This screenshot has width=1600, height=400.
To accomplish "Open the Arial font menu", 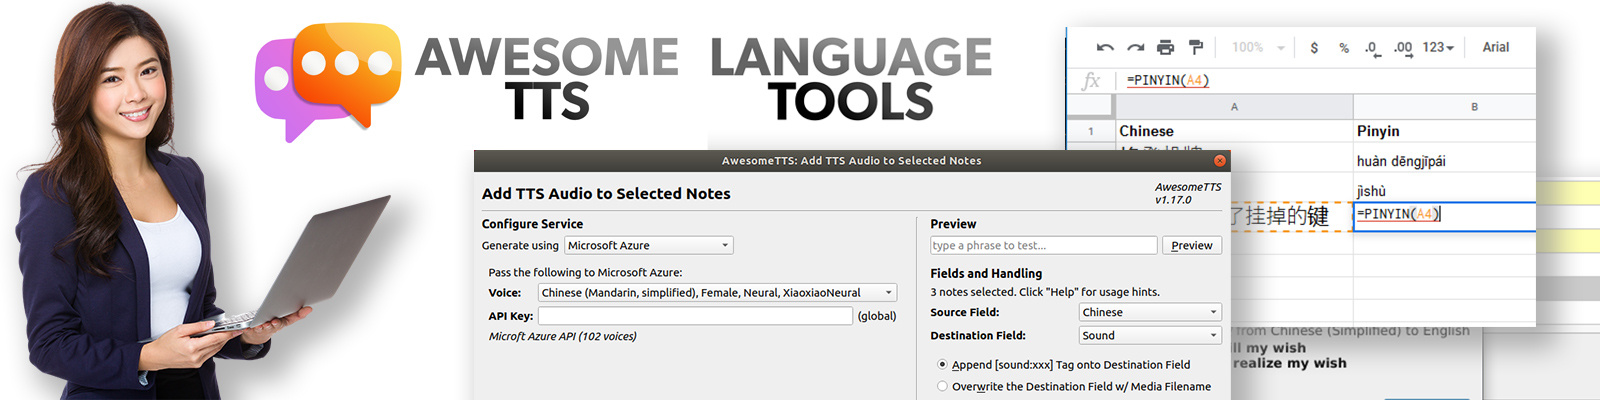I will point(1495,48).
